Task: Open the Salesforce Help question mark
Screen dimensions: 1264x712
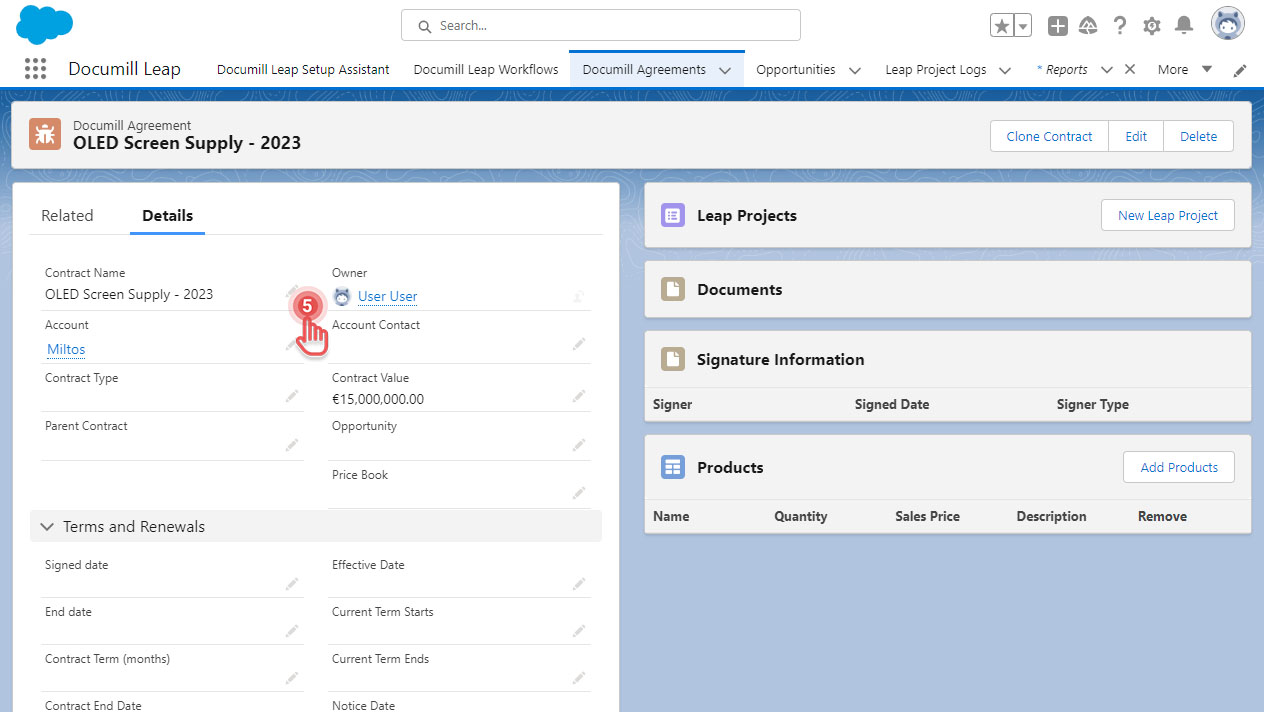Action: tap(1120, 26)
